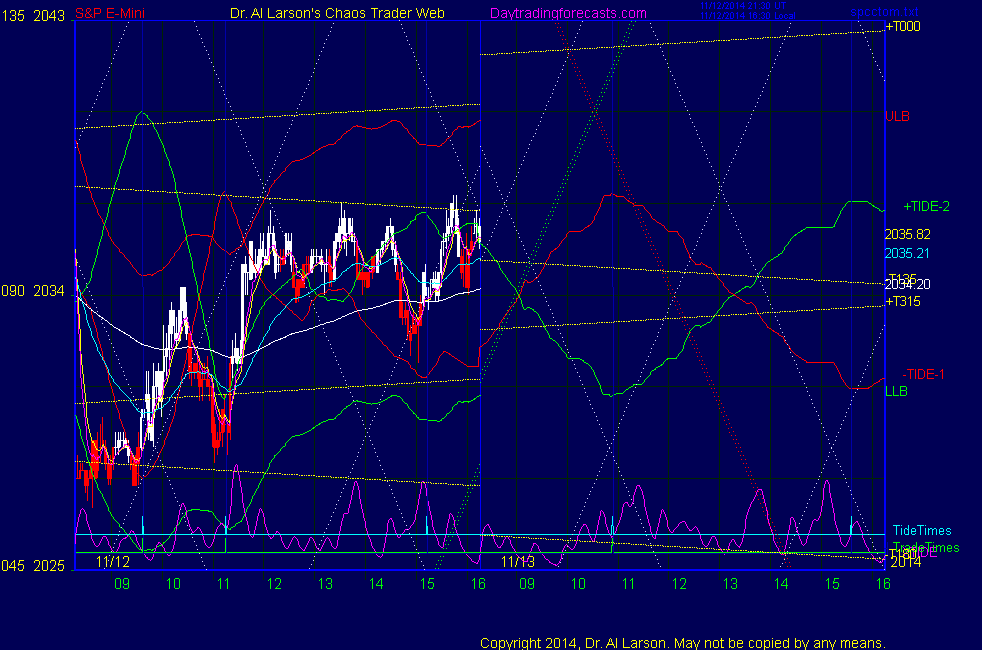Click the 135 2043 axis label
Screen dimensions: 982x650
point(33,16)
